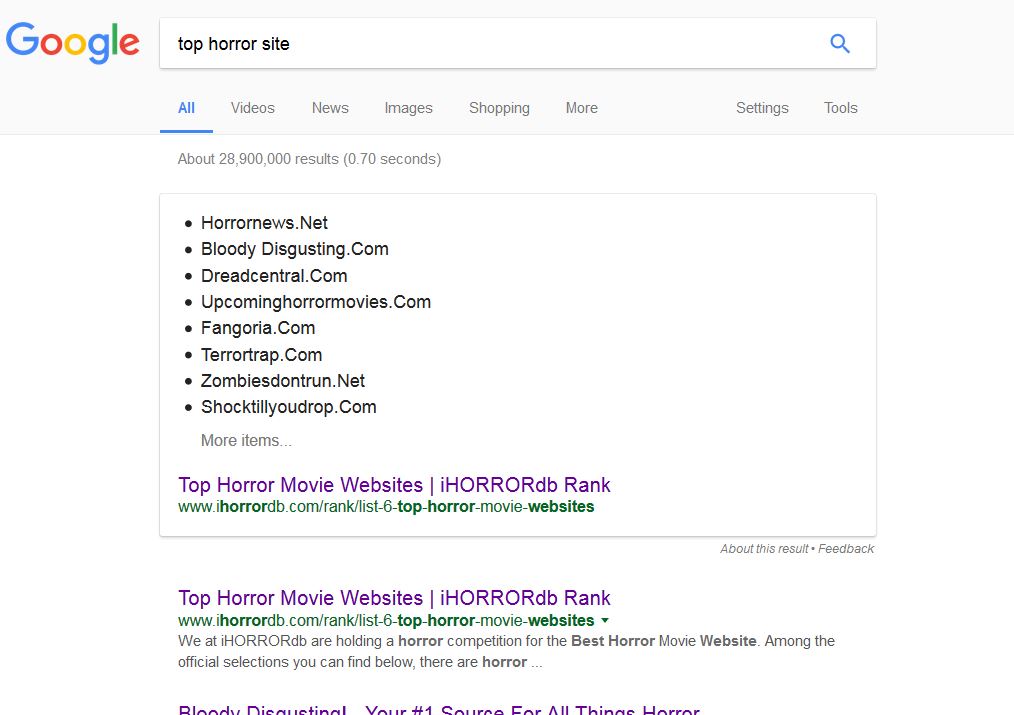Open the Settings menu
This screenshot has height=715, width=1014.
tap(762, 108)
